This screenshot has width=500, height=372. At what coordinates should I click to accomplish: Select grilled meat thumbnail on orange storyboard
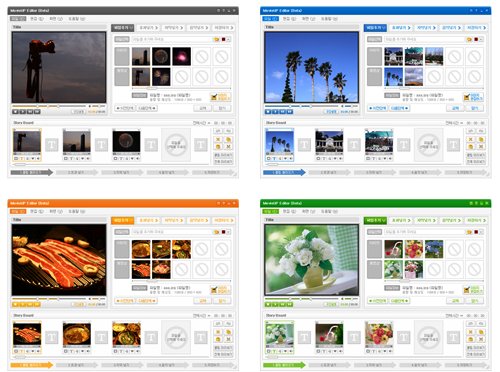[x=27, y=334]
